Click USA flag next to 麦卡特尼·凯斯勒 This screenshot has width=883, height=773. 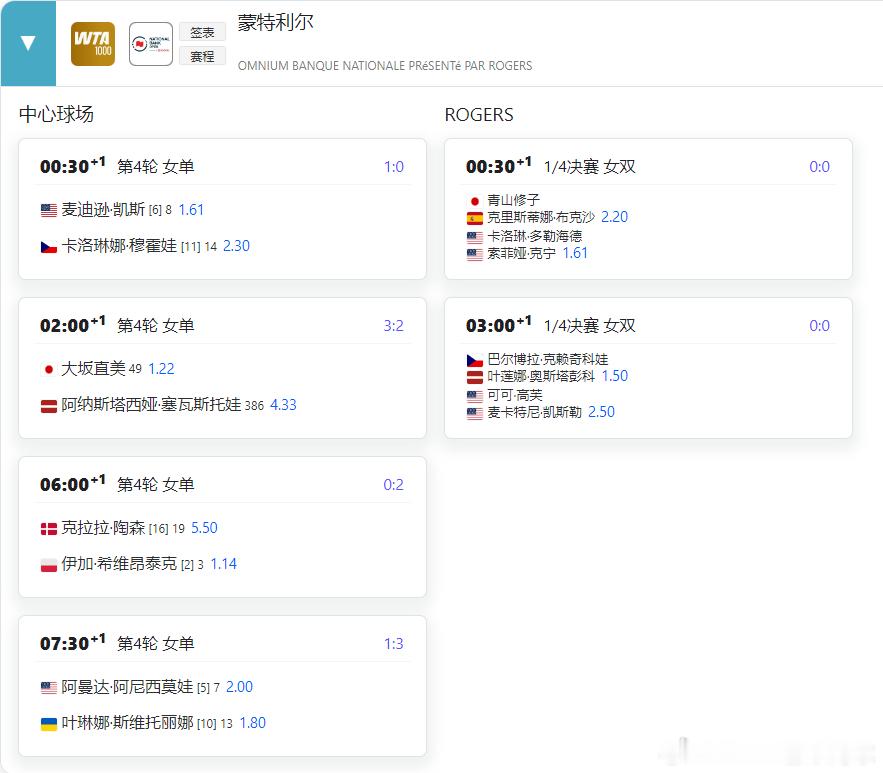(475, 413)
